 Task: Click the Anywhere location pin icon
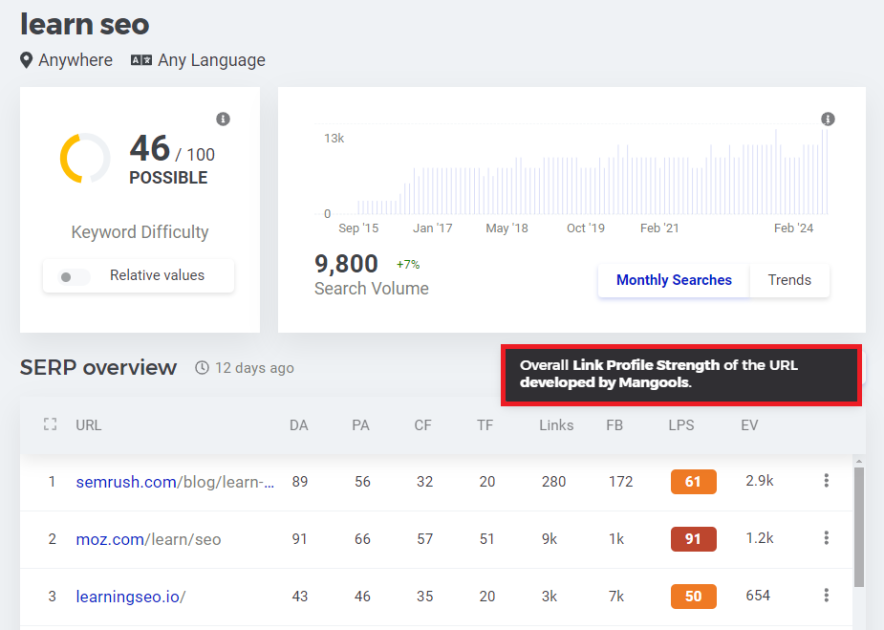coord(26,60)
